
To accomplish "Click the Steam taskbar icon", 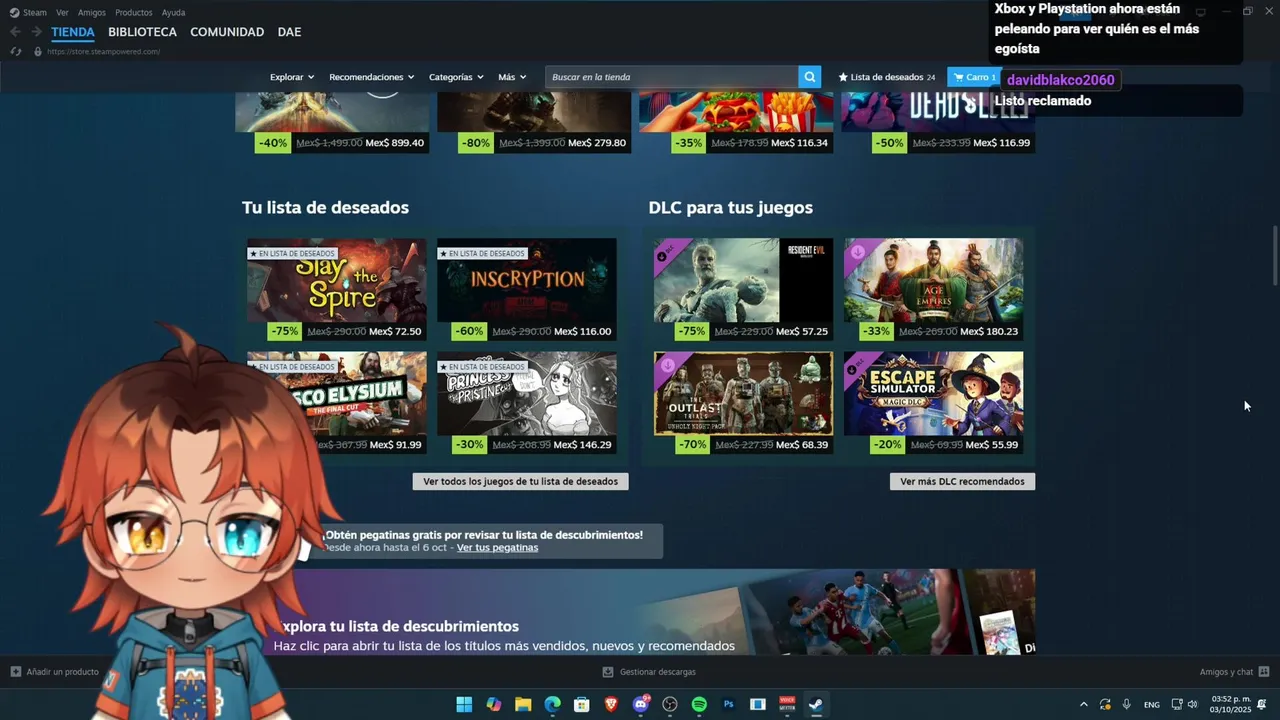I will coord(817,704).
